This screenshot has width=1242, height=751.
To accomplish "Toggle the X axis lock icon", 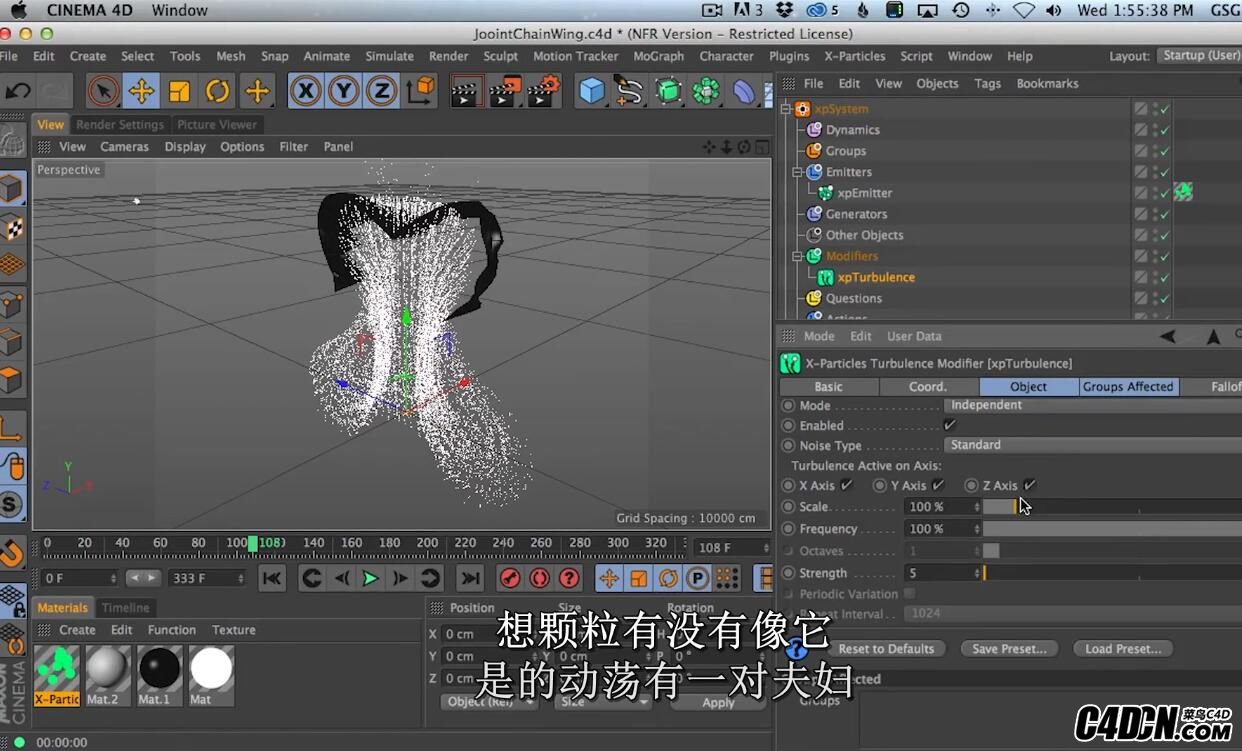I will pyautogui.click(x=305, y=92).
